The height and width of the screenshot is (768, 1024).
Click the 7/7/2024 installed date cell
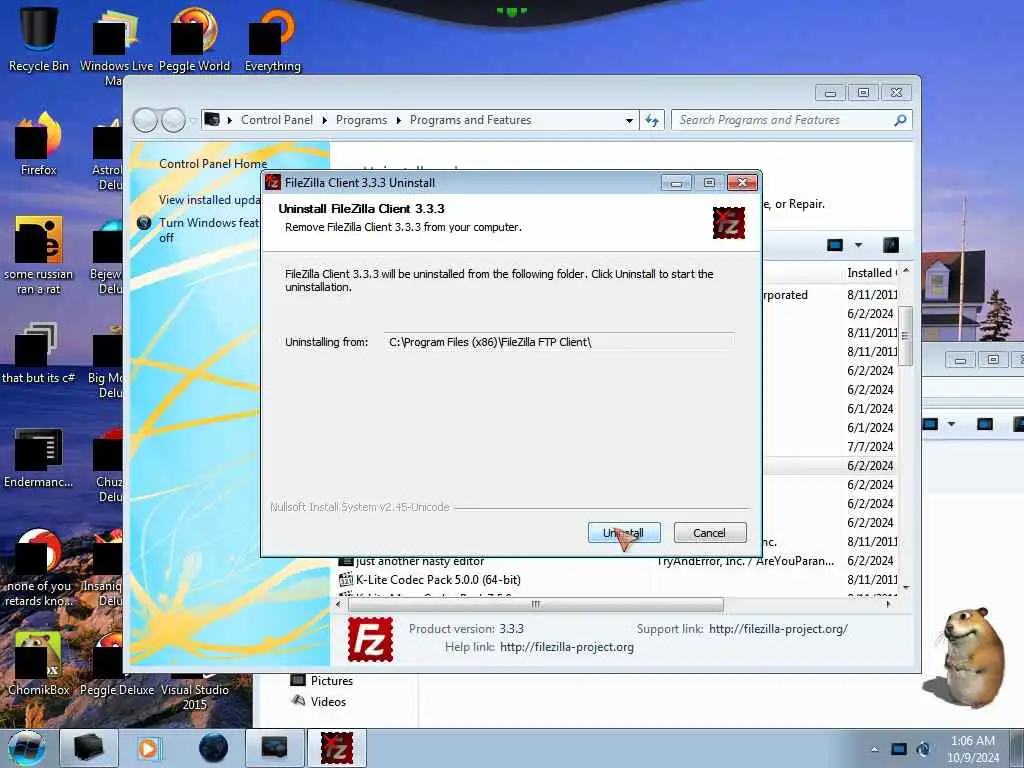[x=870, y=447]
